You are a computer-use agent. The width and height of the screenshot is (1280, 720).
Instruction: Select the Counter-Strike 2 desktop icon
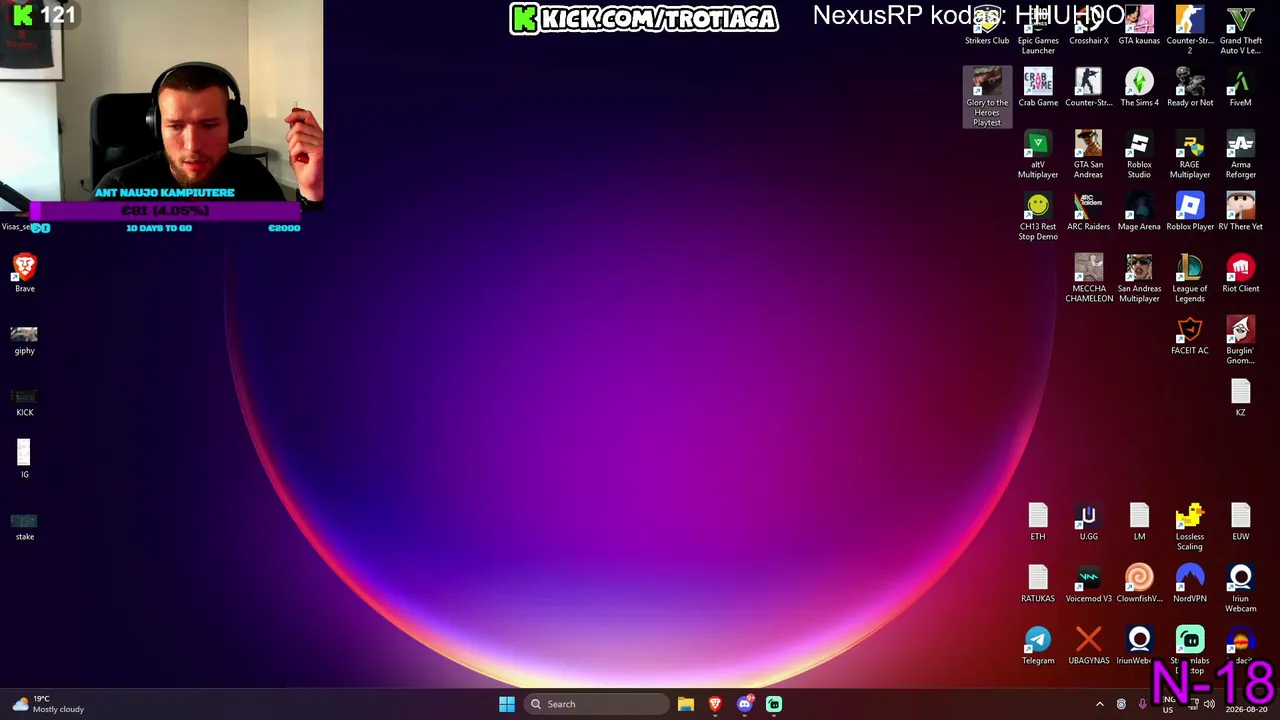(x=1190, y=31)
